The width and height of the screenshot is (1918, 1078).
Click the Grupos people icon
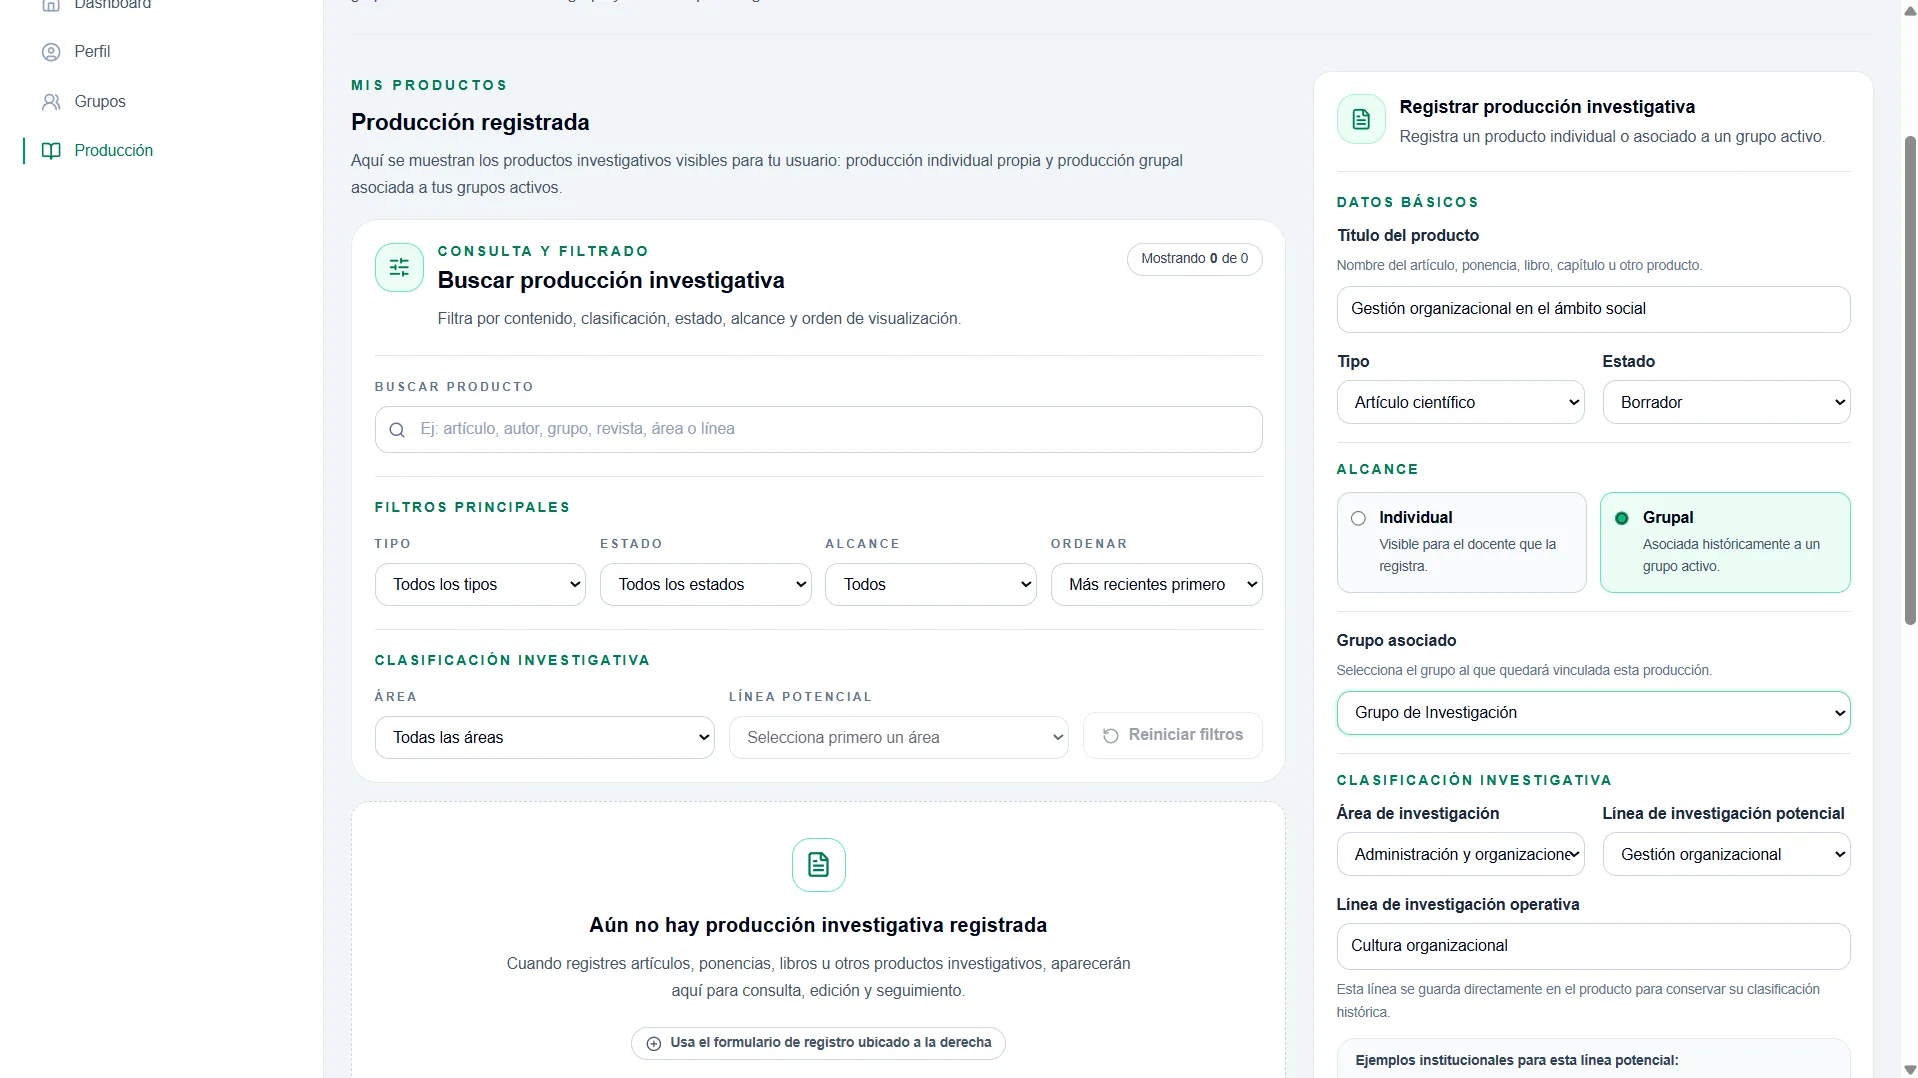click(51, 102)
